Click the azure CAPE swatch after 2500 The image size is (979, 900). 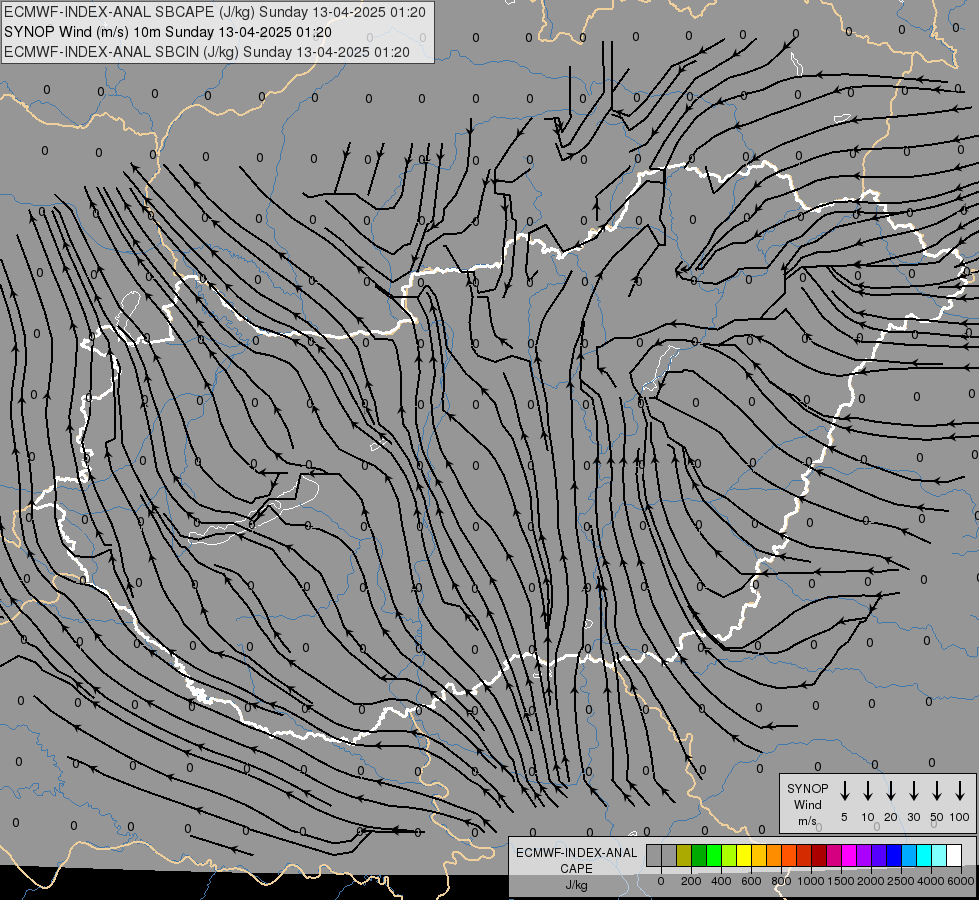909,855
